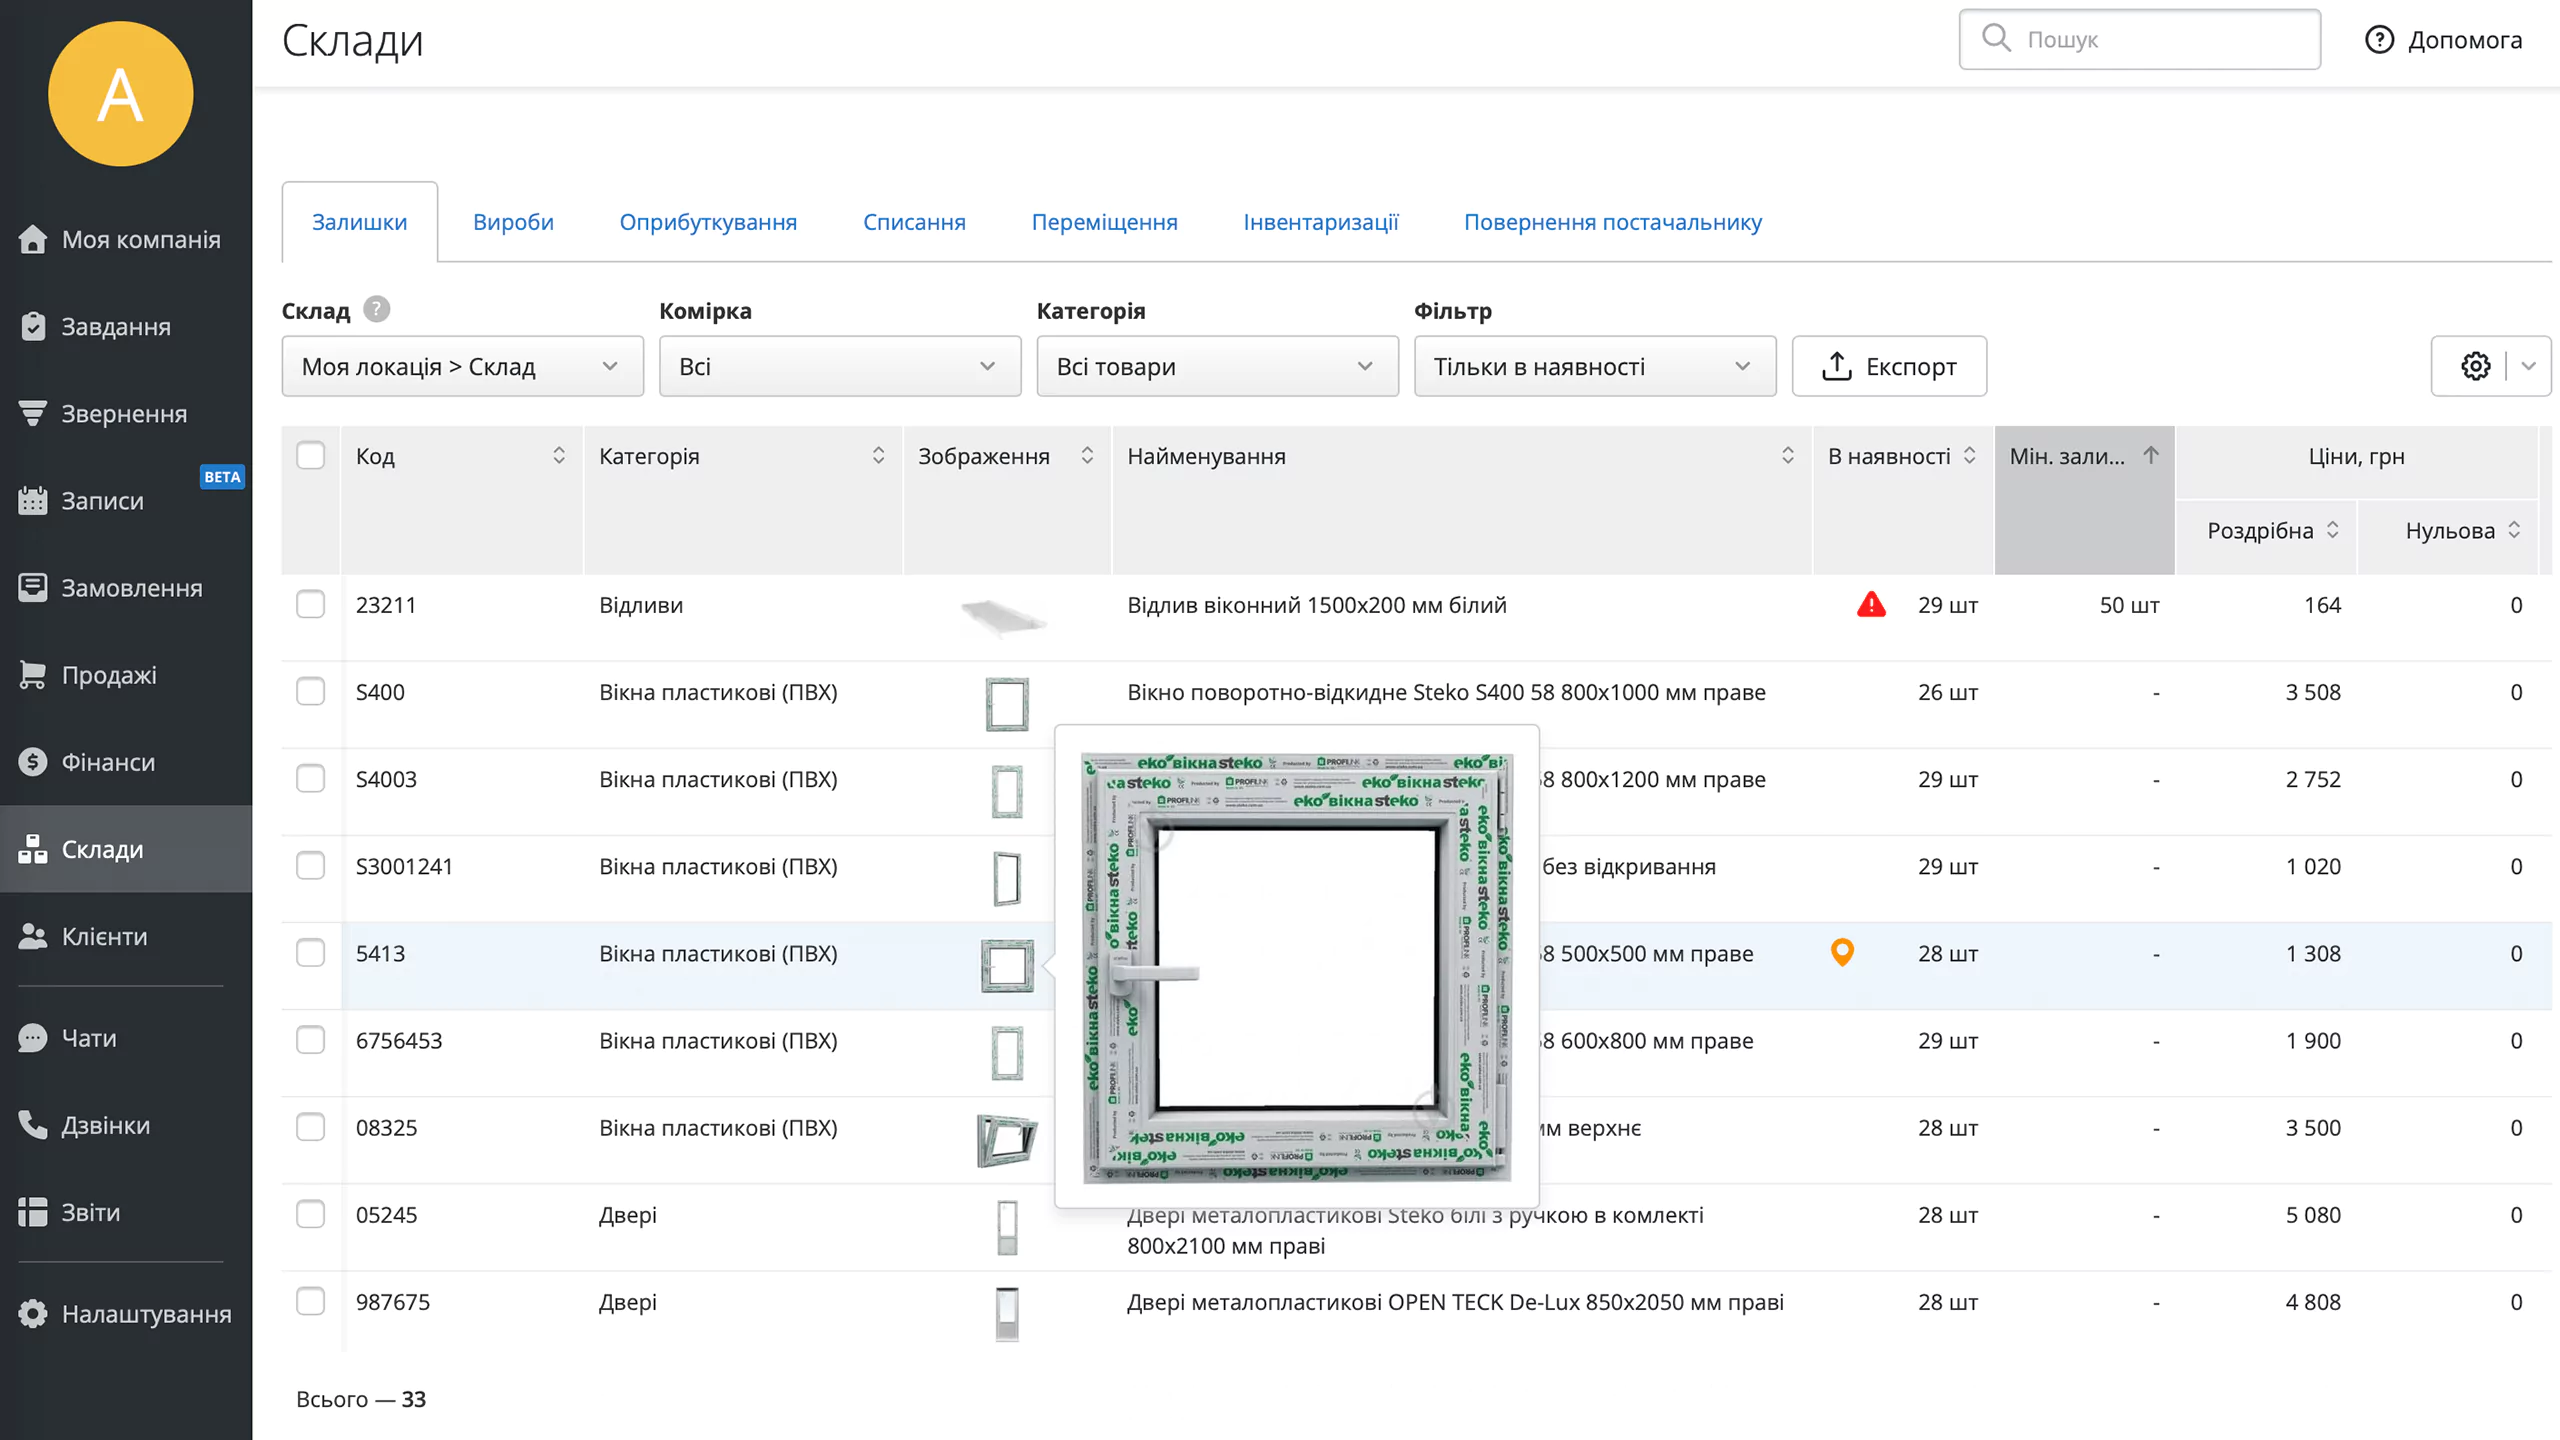Expand the arrow next to table settings gear

(x=2529, y=366)
